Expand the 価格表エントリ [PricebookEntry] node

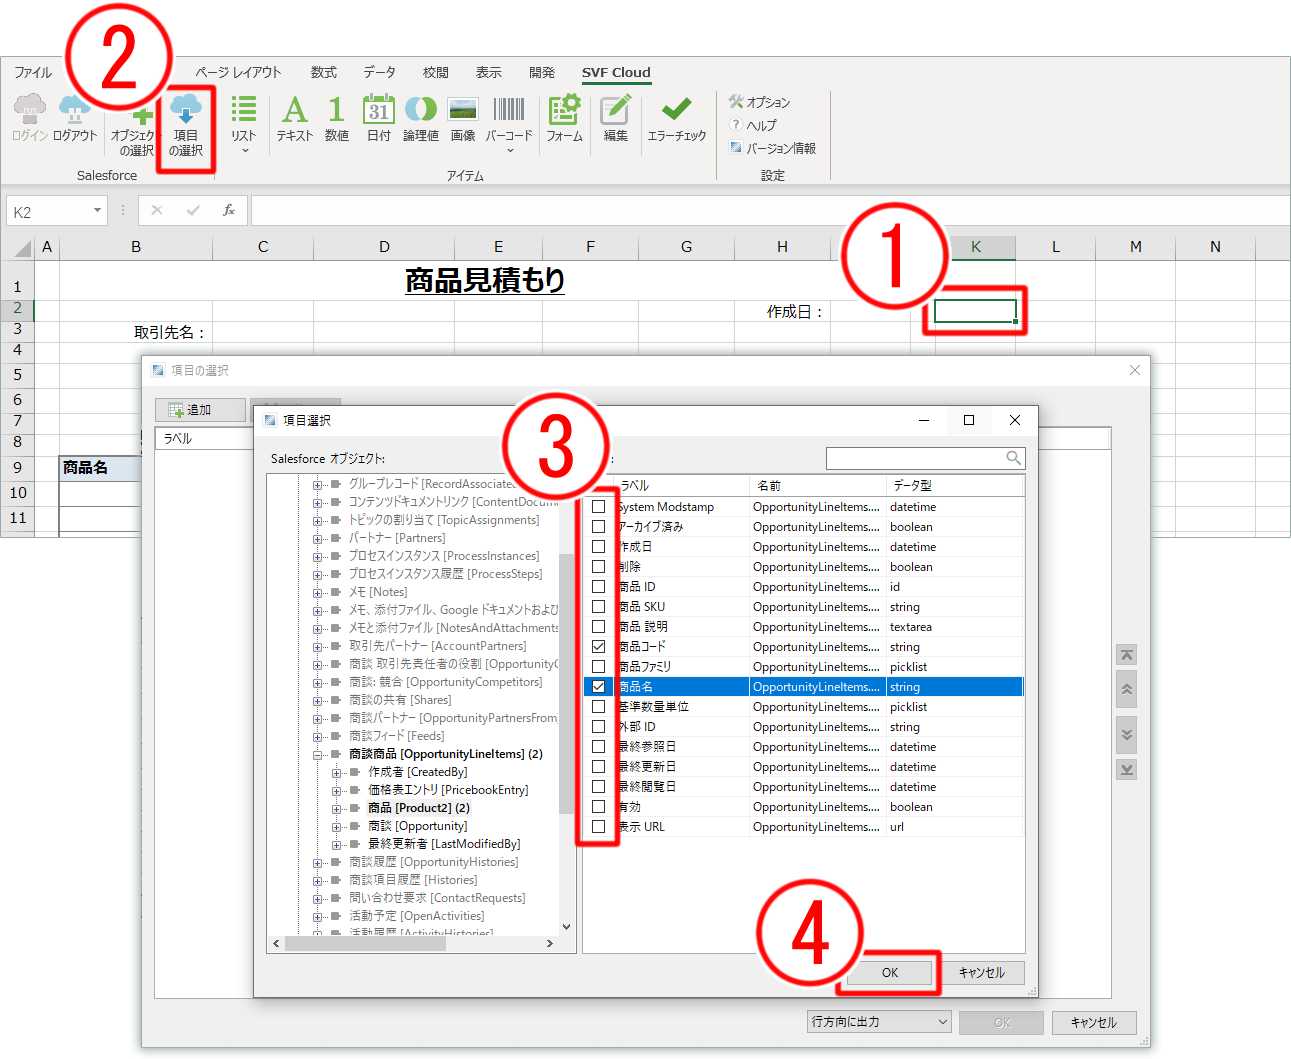[x=337, y=791]
